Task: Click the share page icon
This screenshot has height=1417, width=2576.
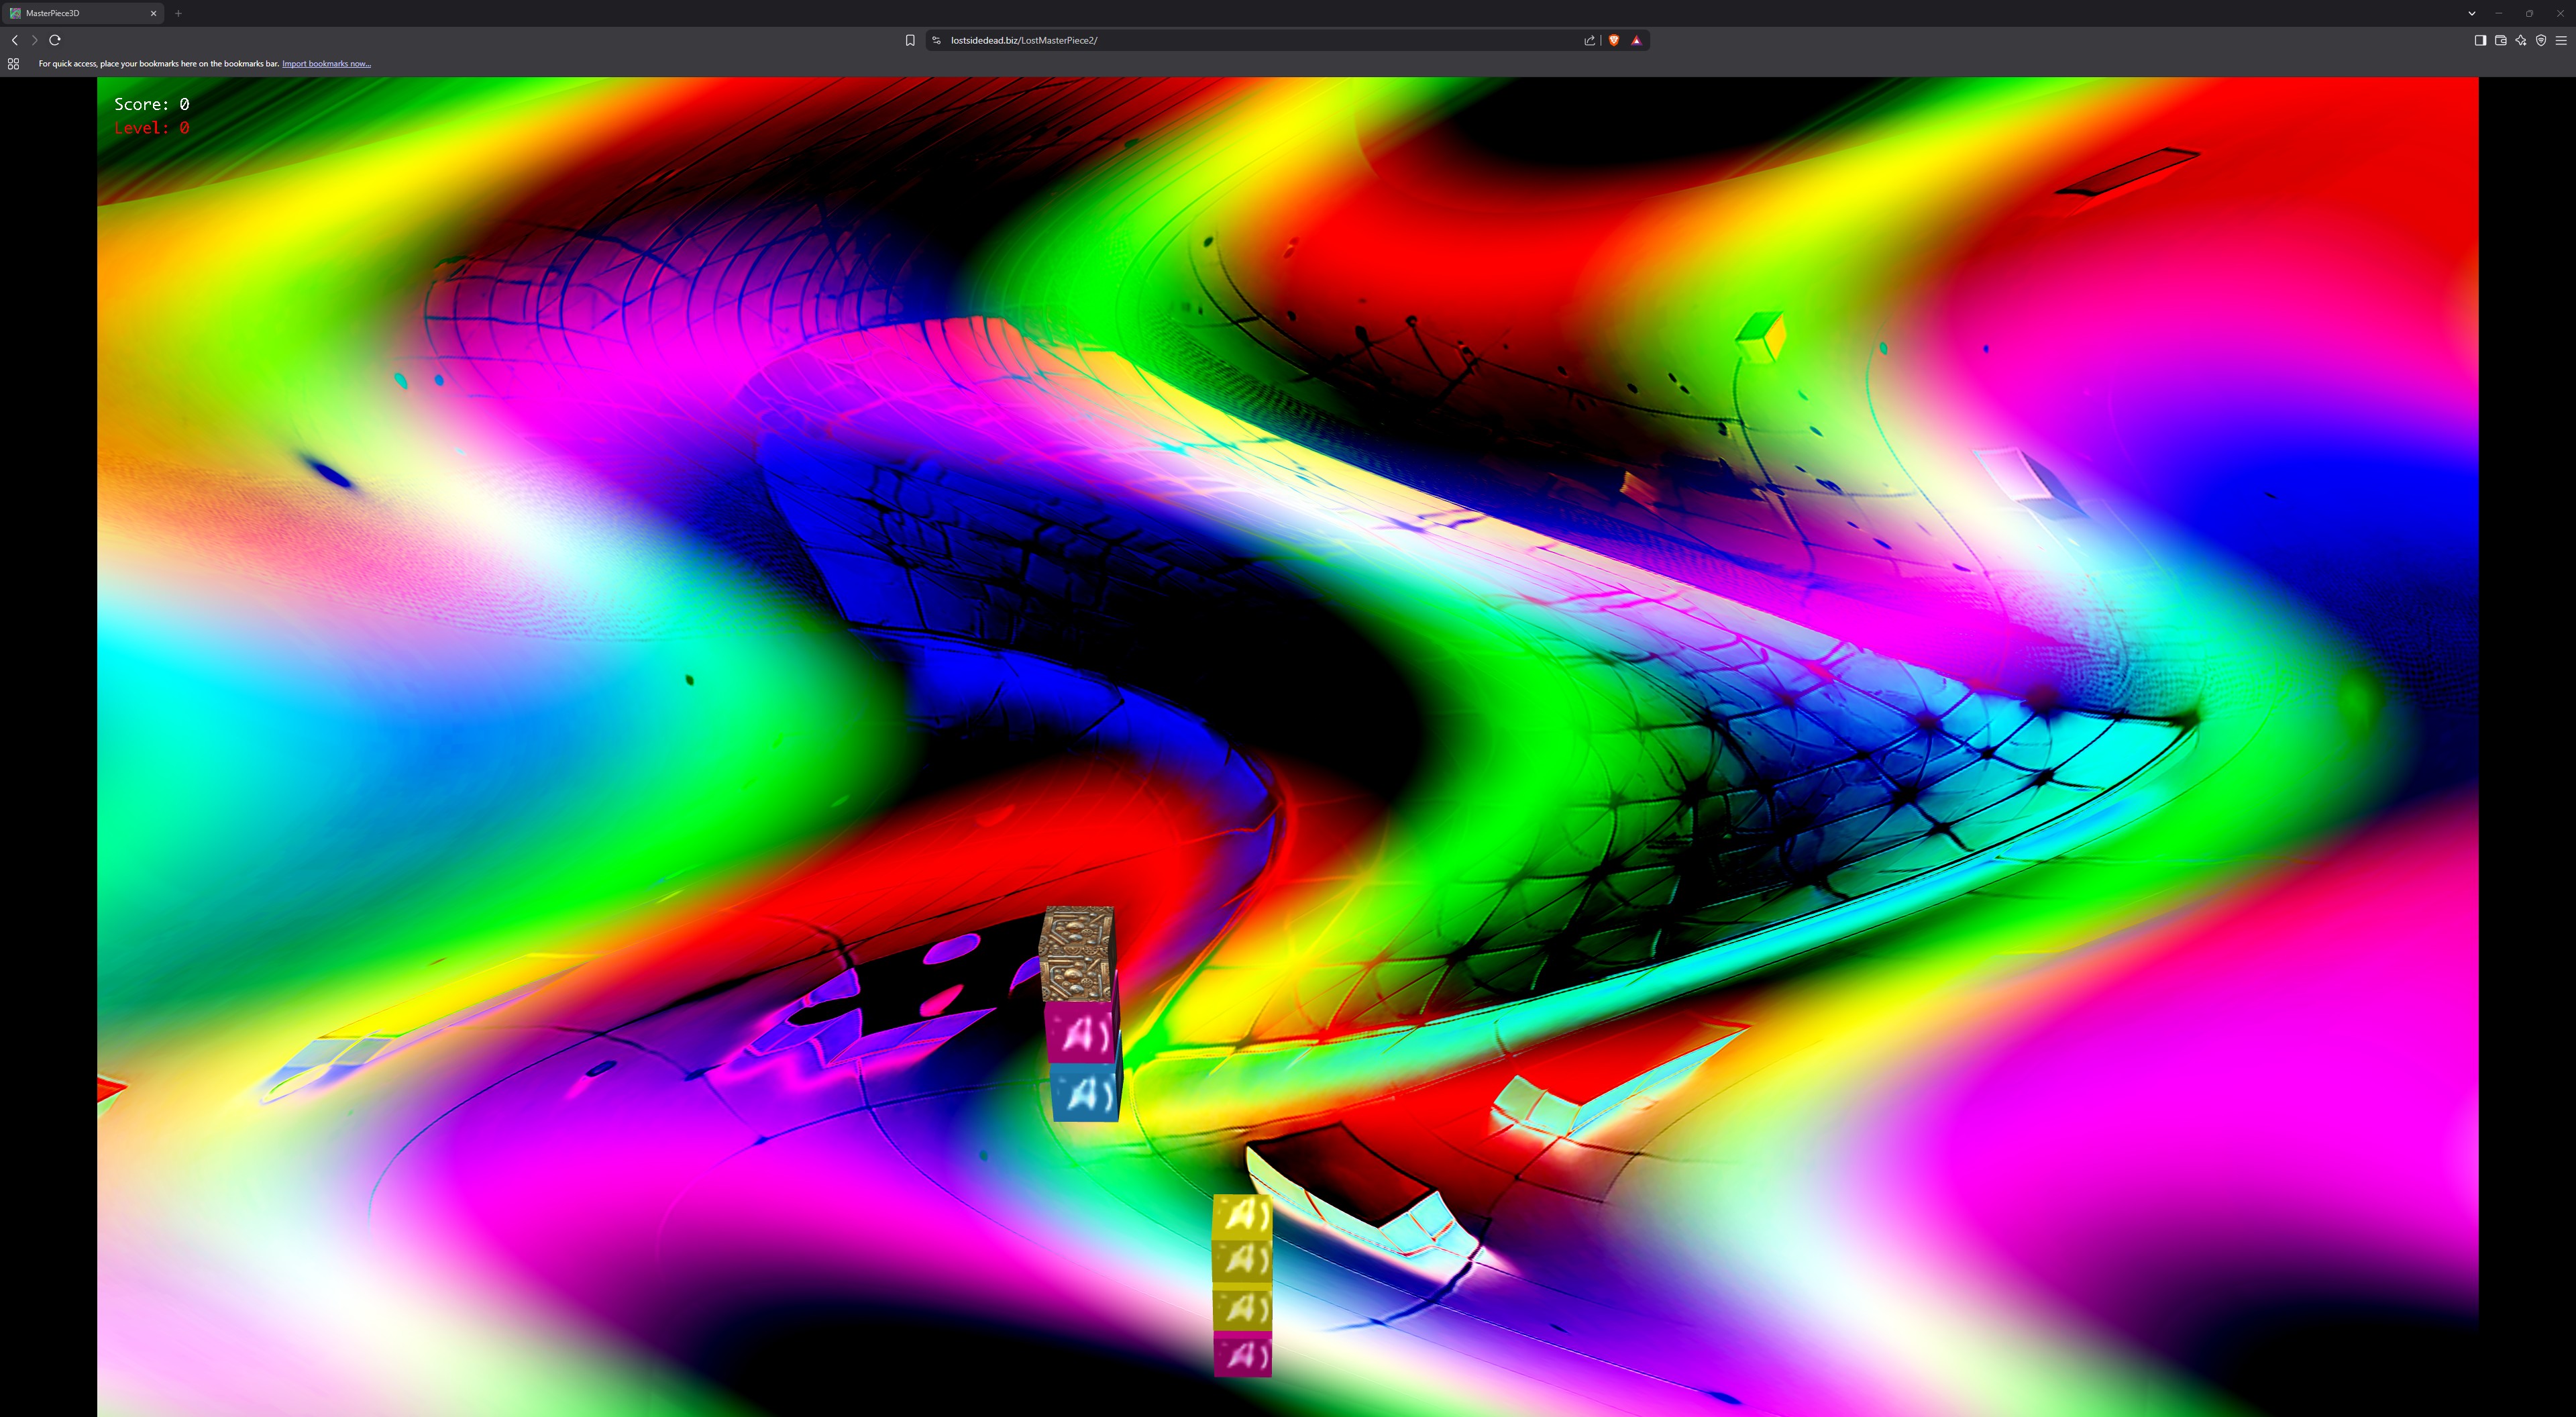Action: point(1589,40)
